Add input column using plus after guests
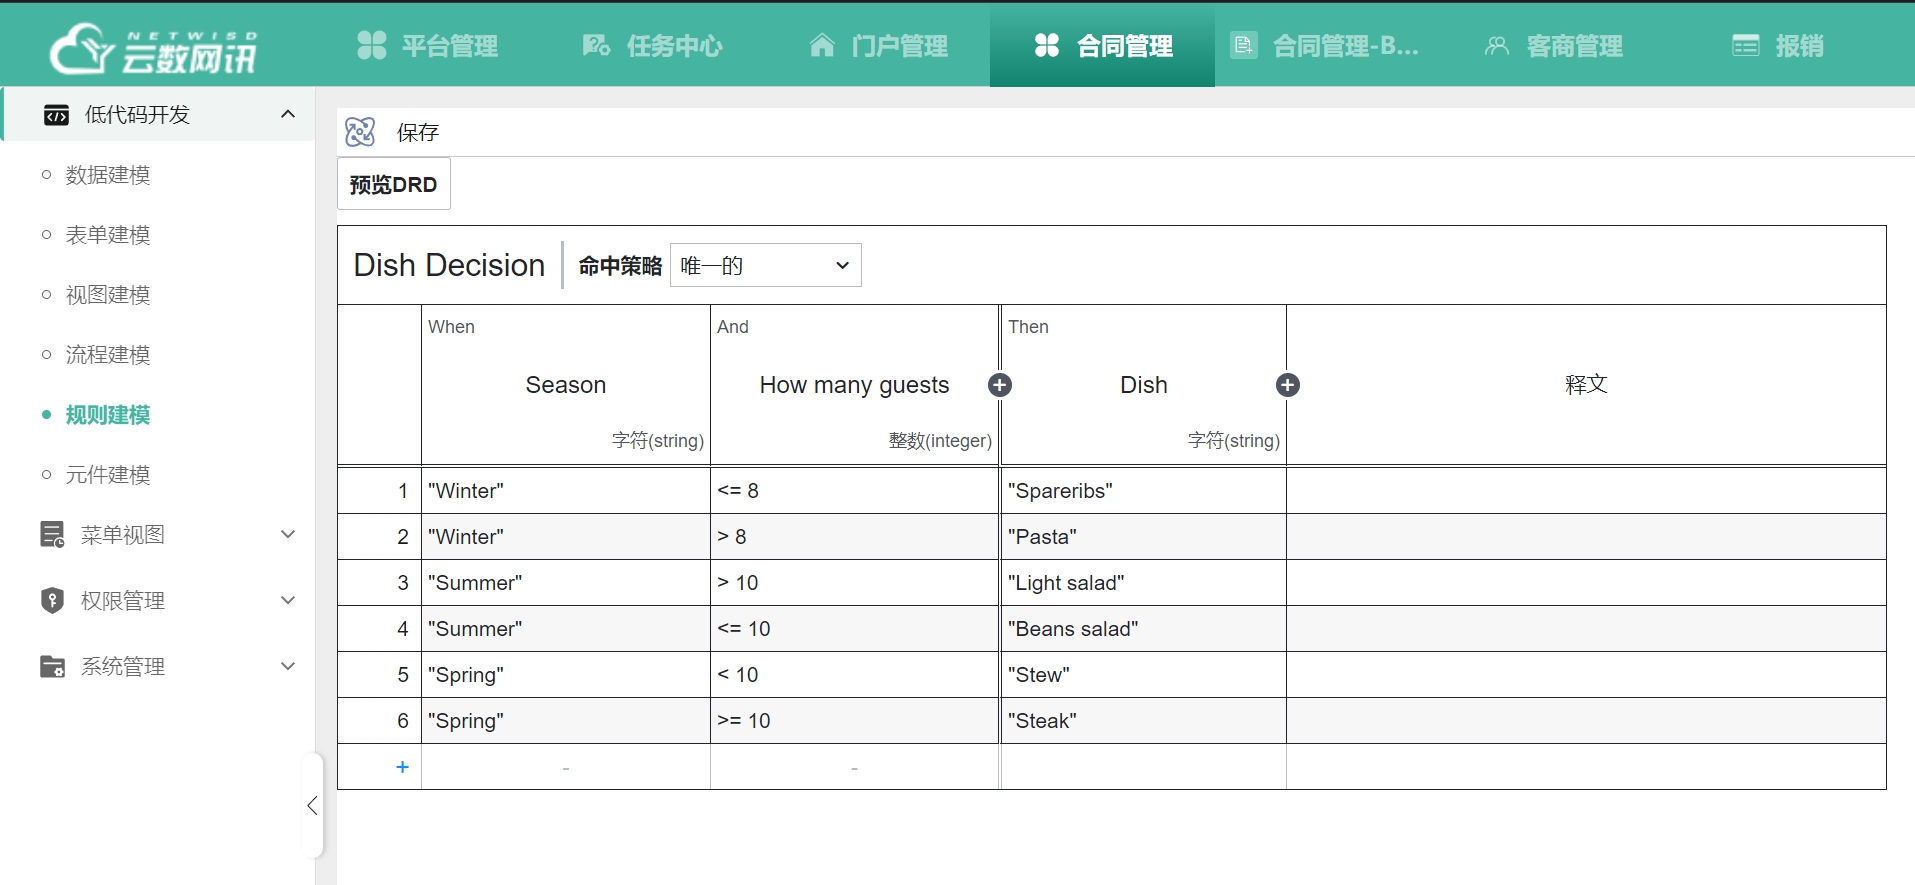The image size is (1915, 885). click(999, 385)
